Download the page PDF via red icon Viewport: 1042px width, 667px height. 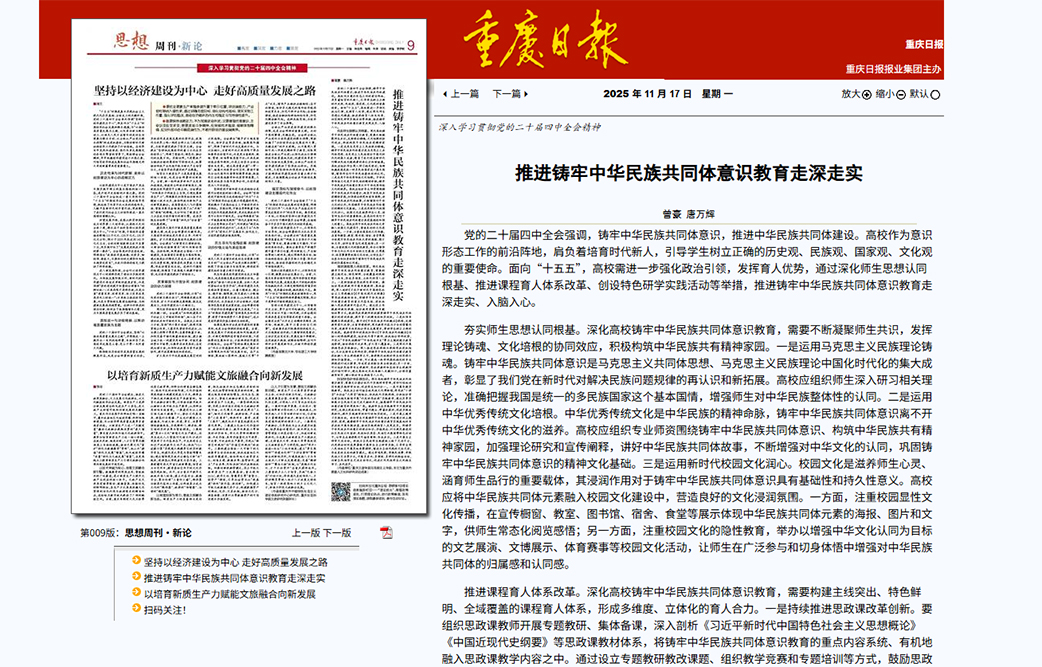point(386,532)
